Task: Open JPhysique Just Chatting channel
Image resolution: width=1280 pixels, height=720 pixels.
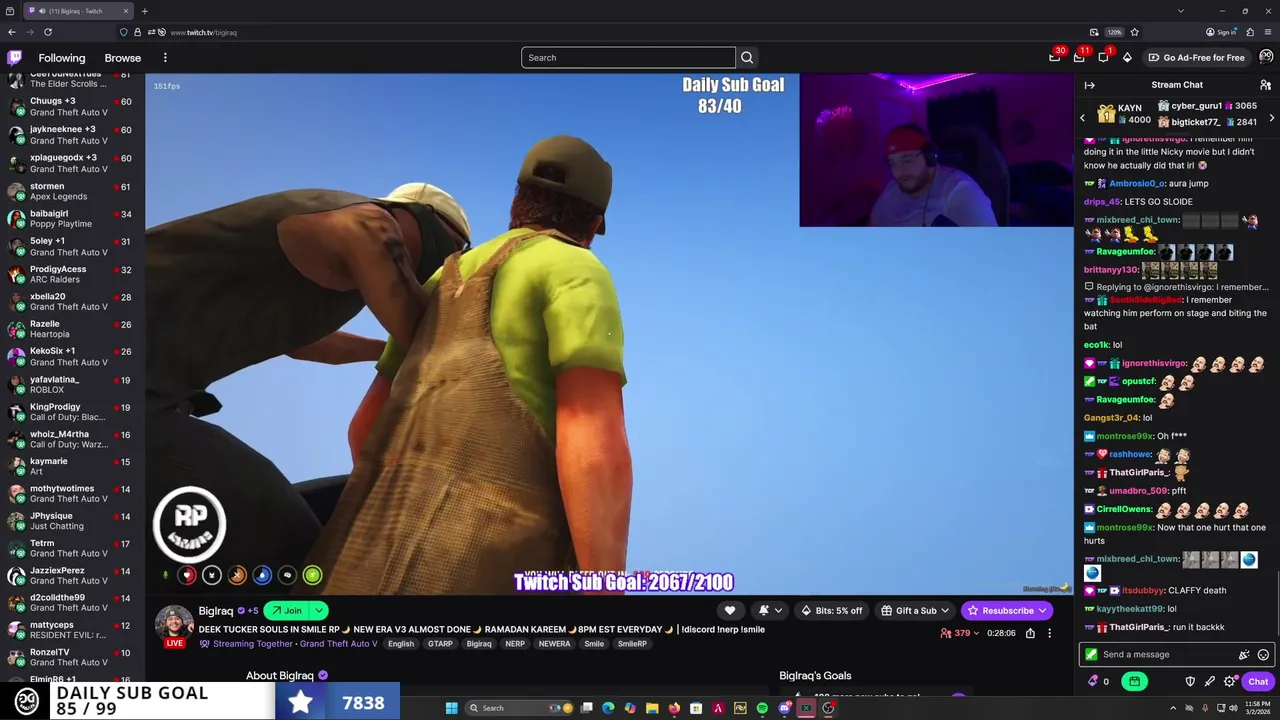Action: 72,521
